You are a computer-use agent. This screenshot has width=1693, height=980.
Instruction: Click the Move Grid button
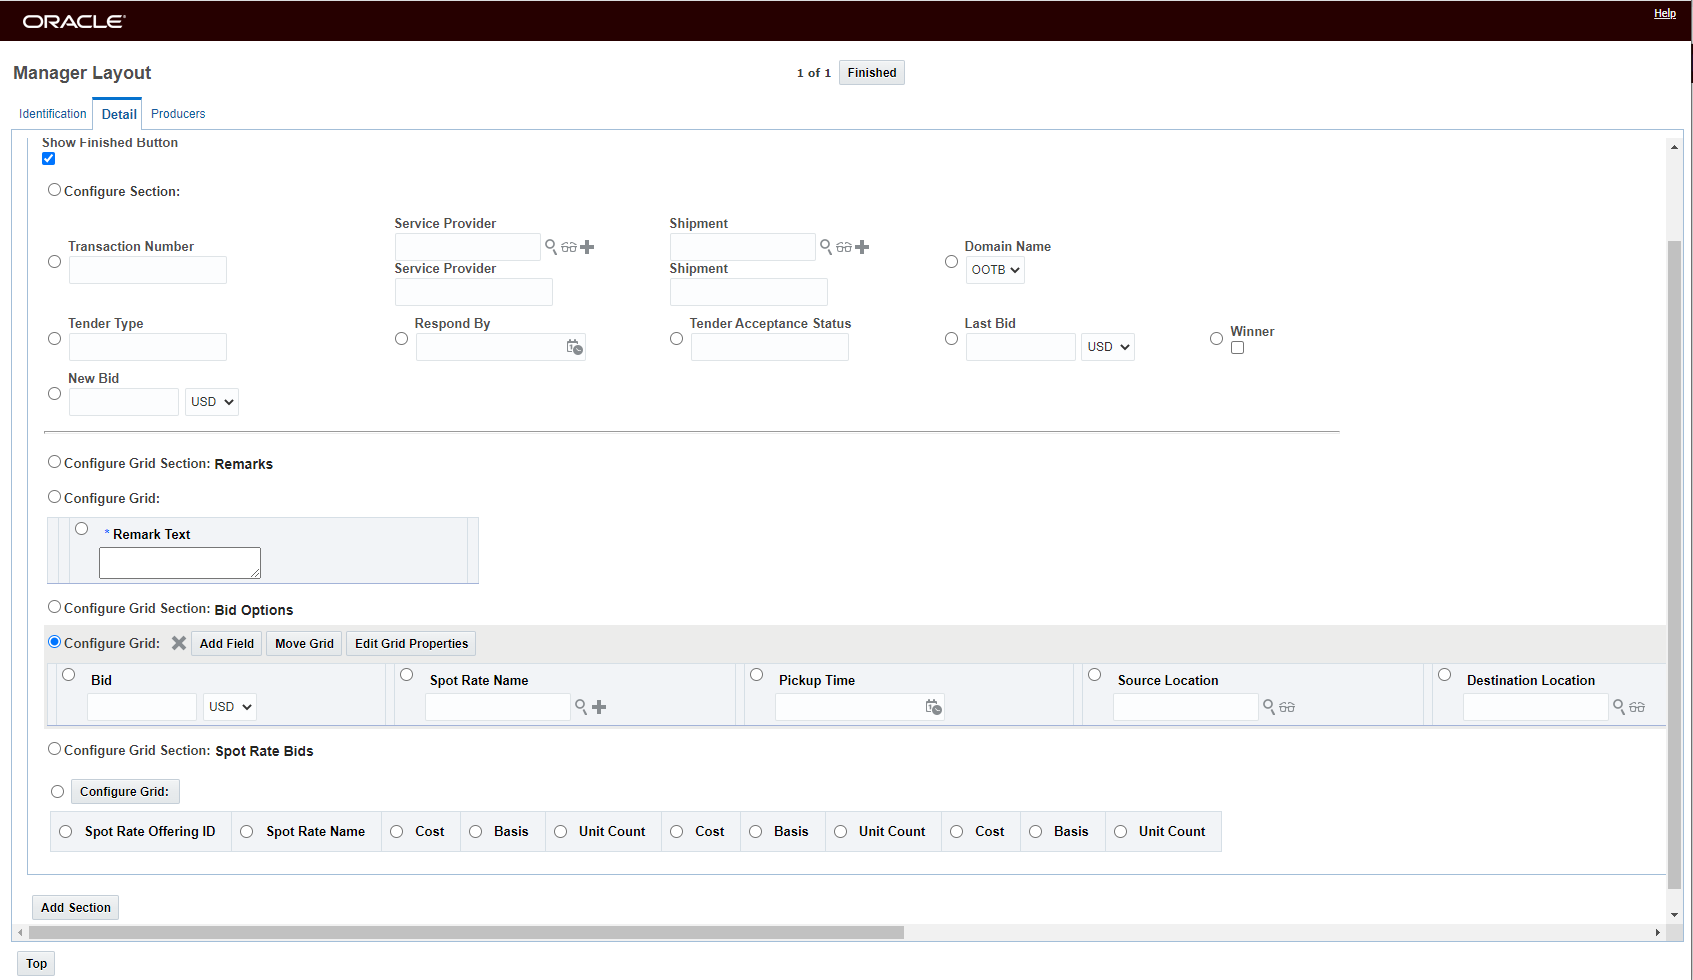(304, 644)
